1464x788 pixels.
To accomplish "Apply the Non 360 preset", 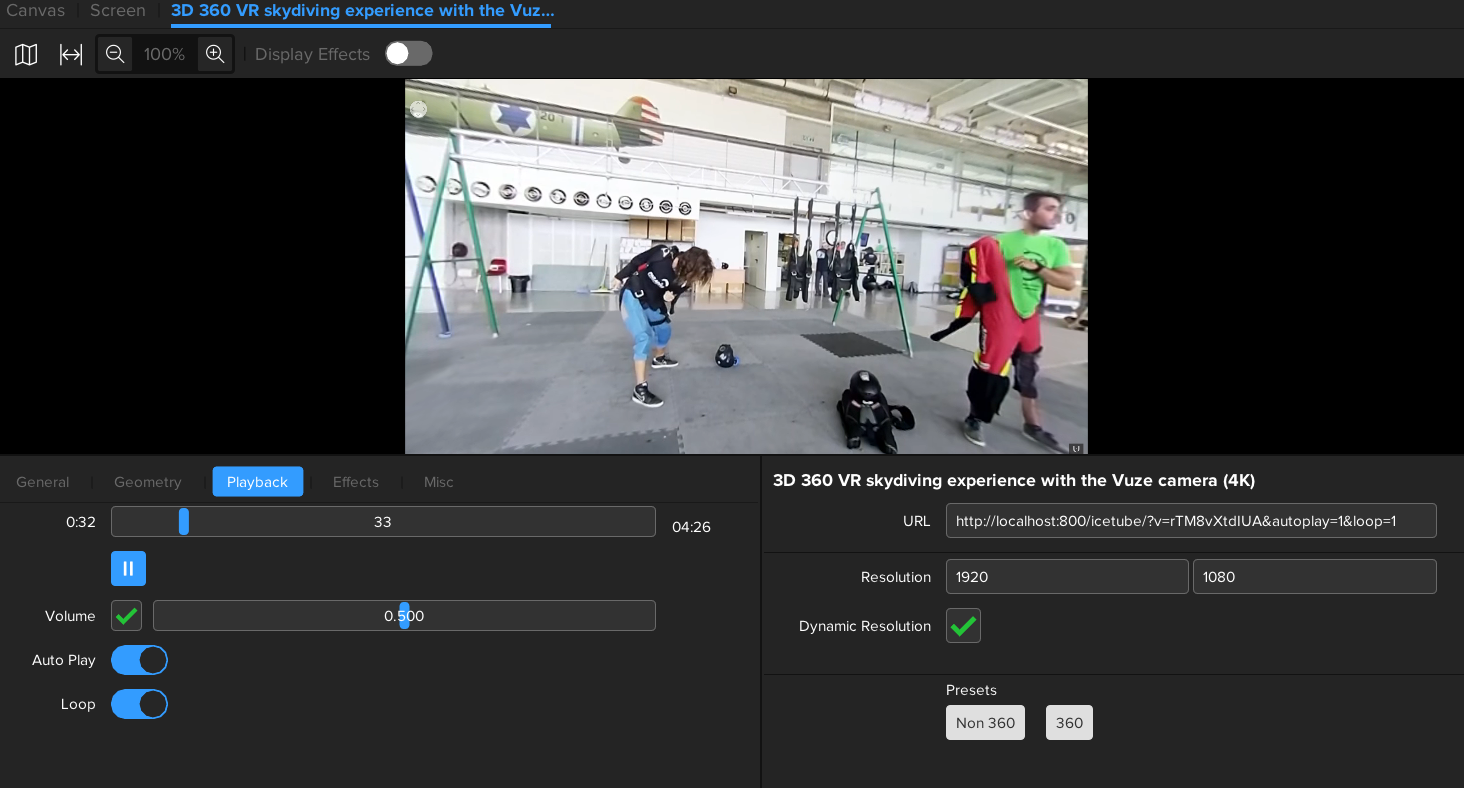I will click(x=985, y=723).
